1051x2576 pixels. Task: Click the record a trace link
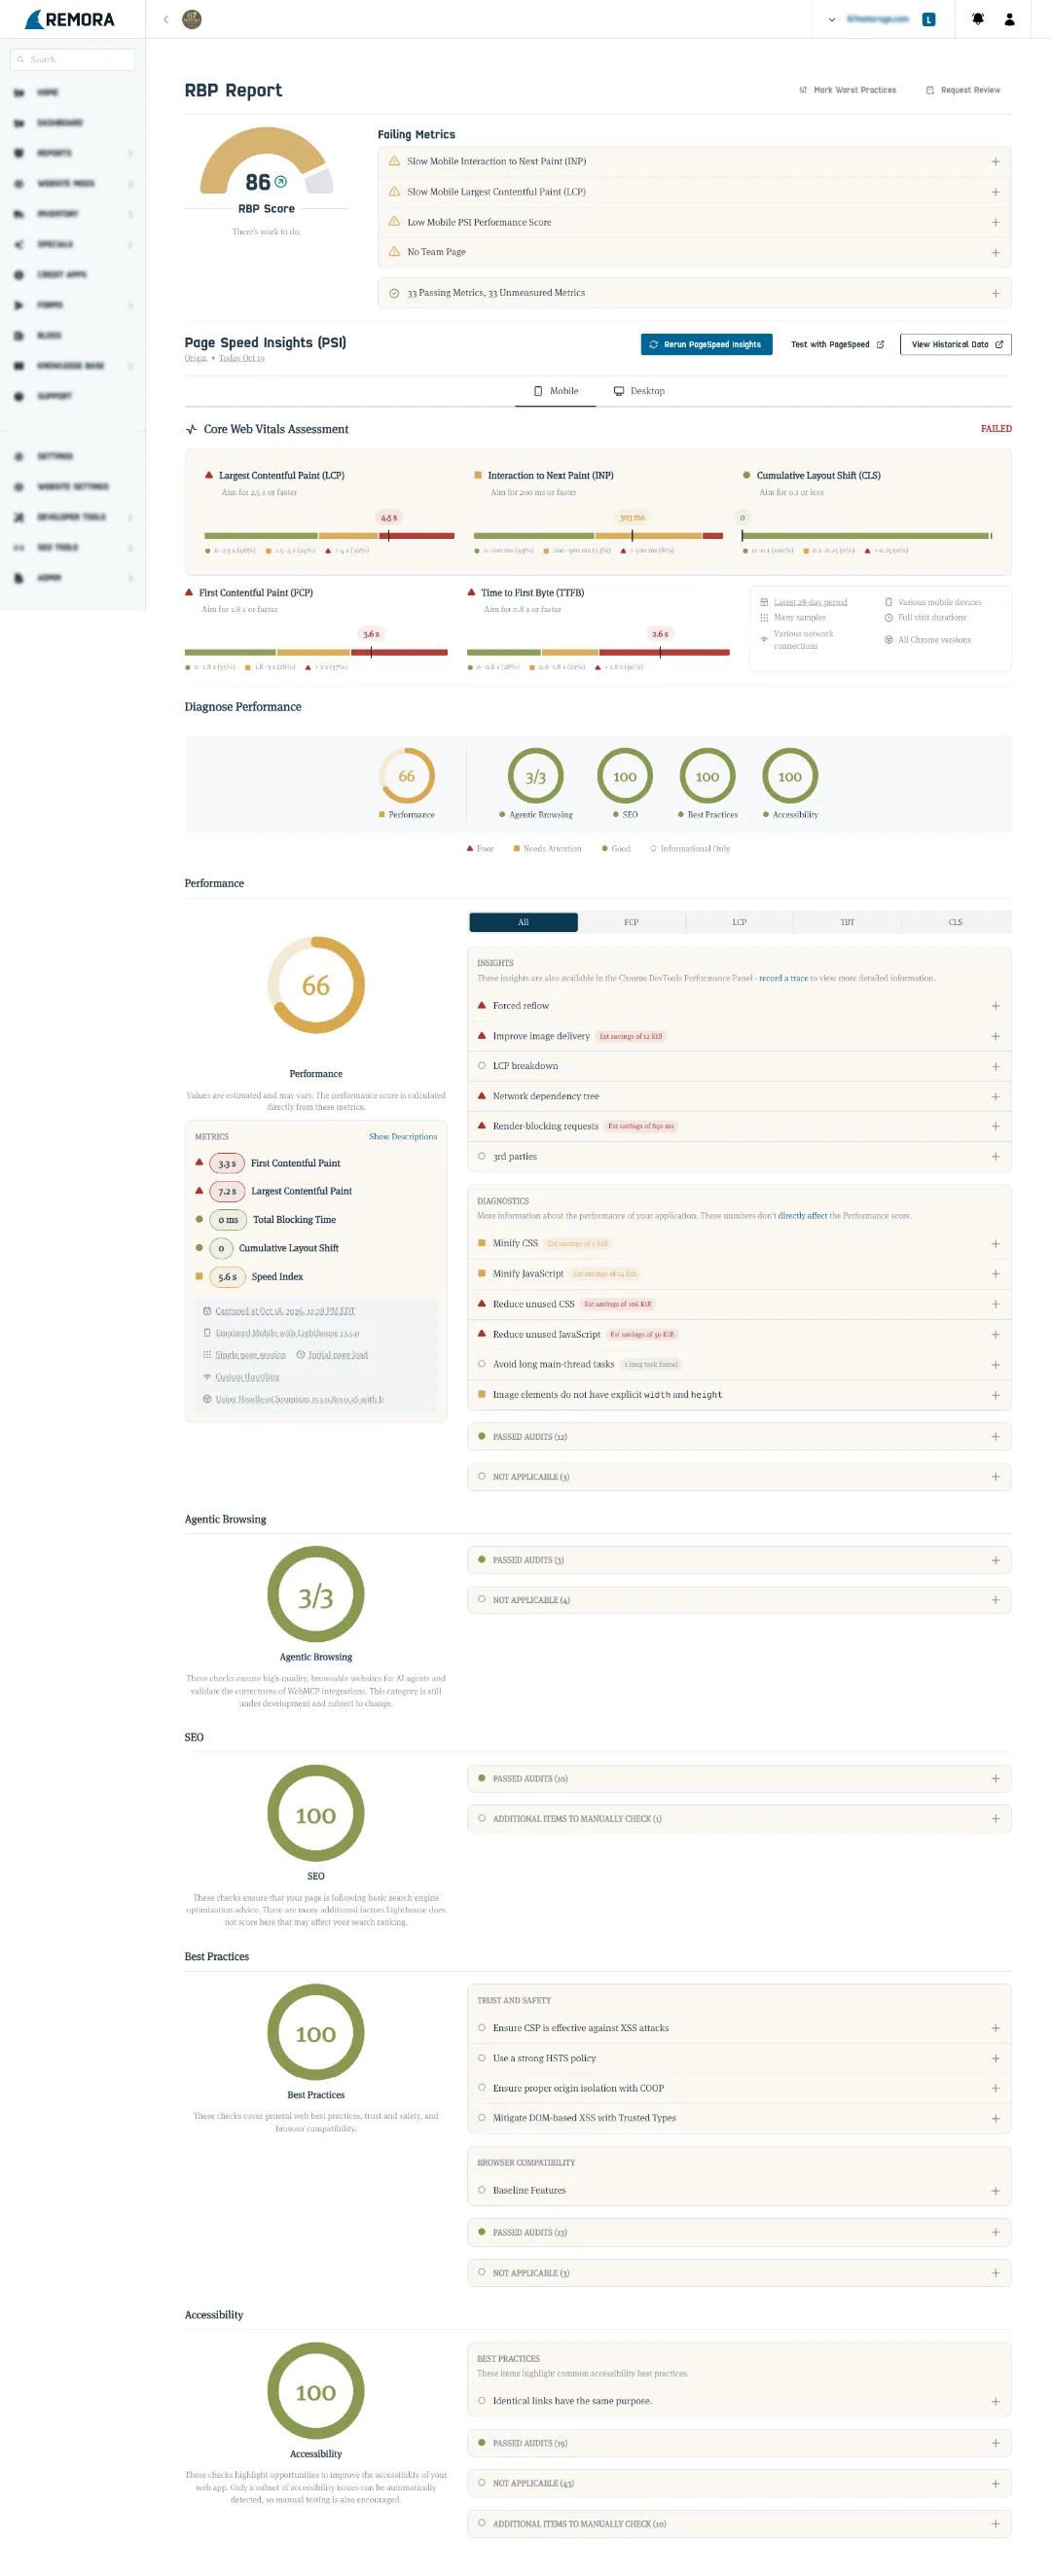(783, 978)
